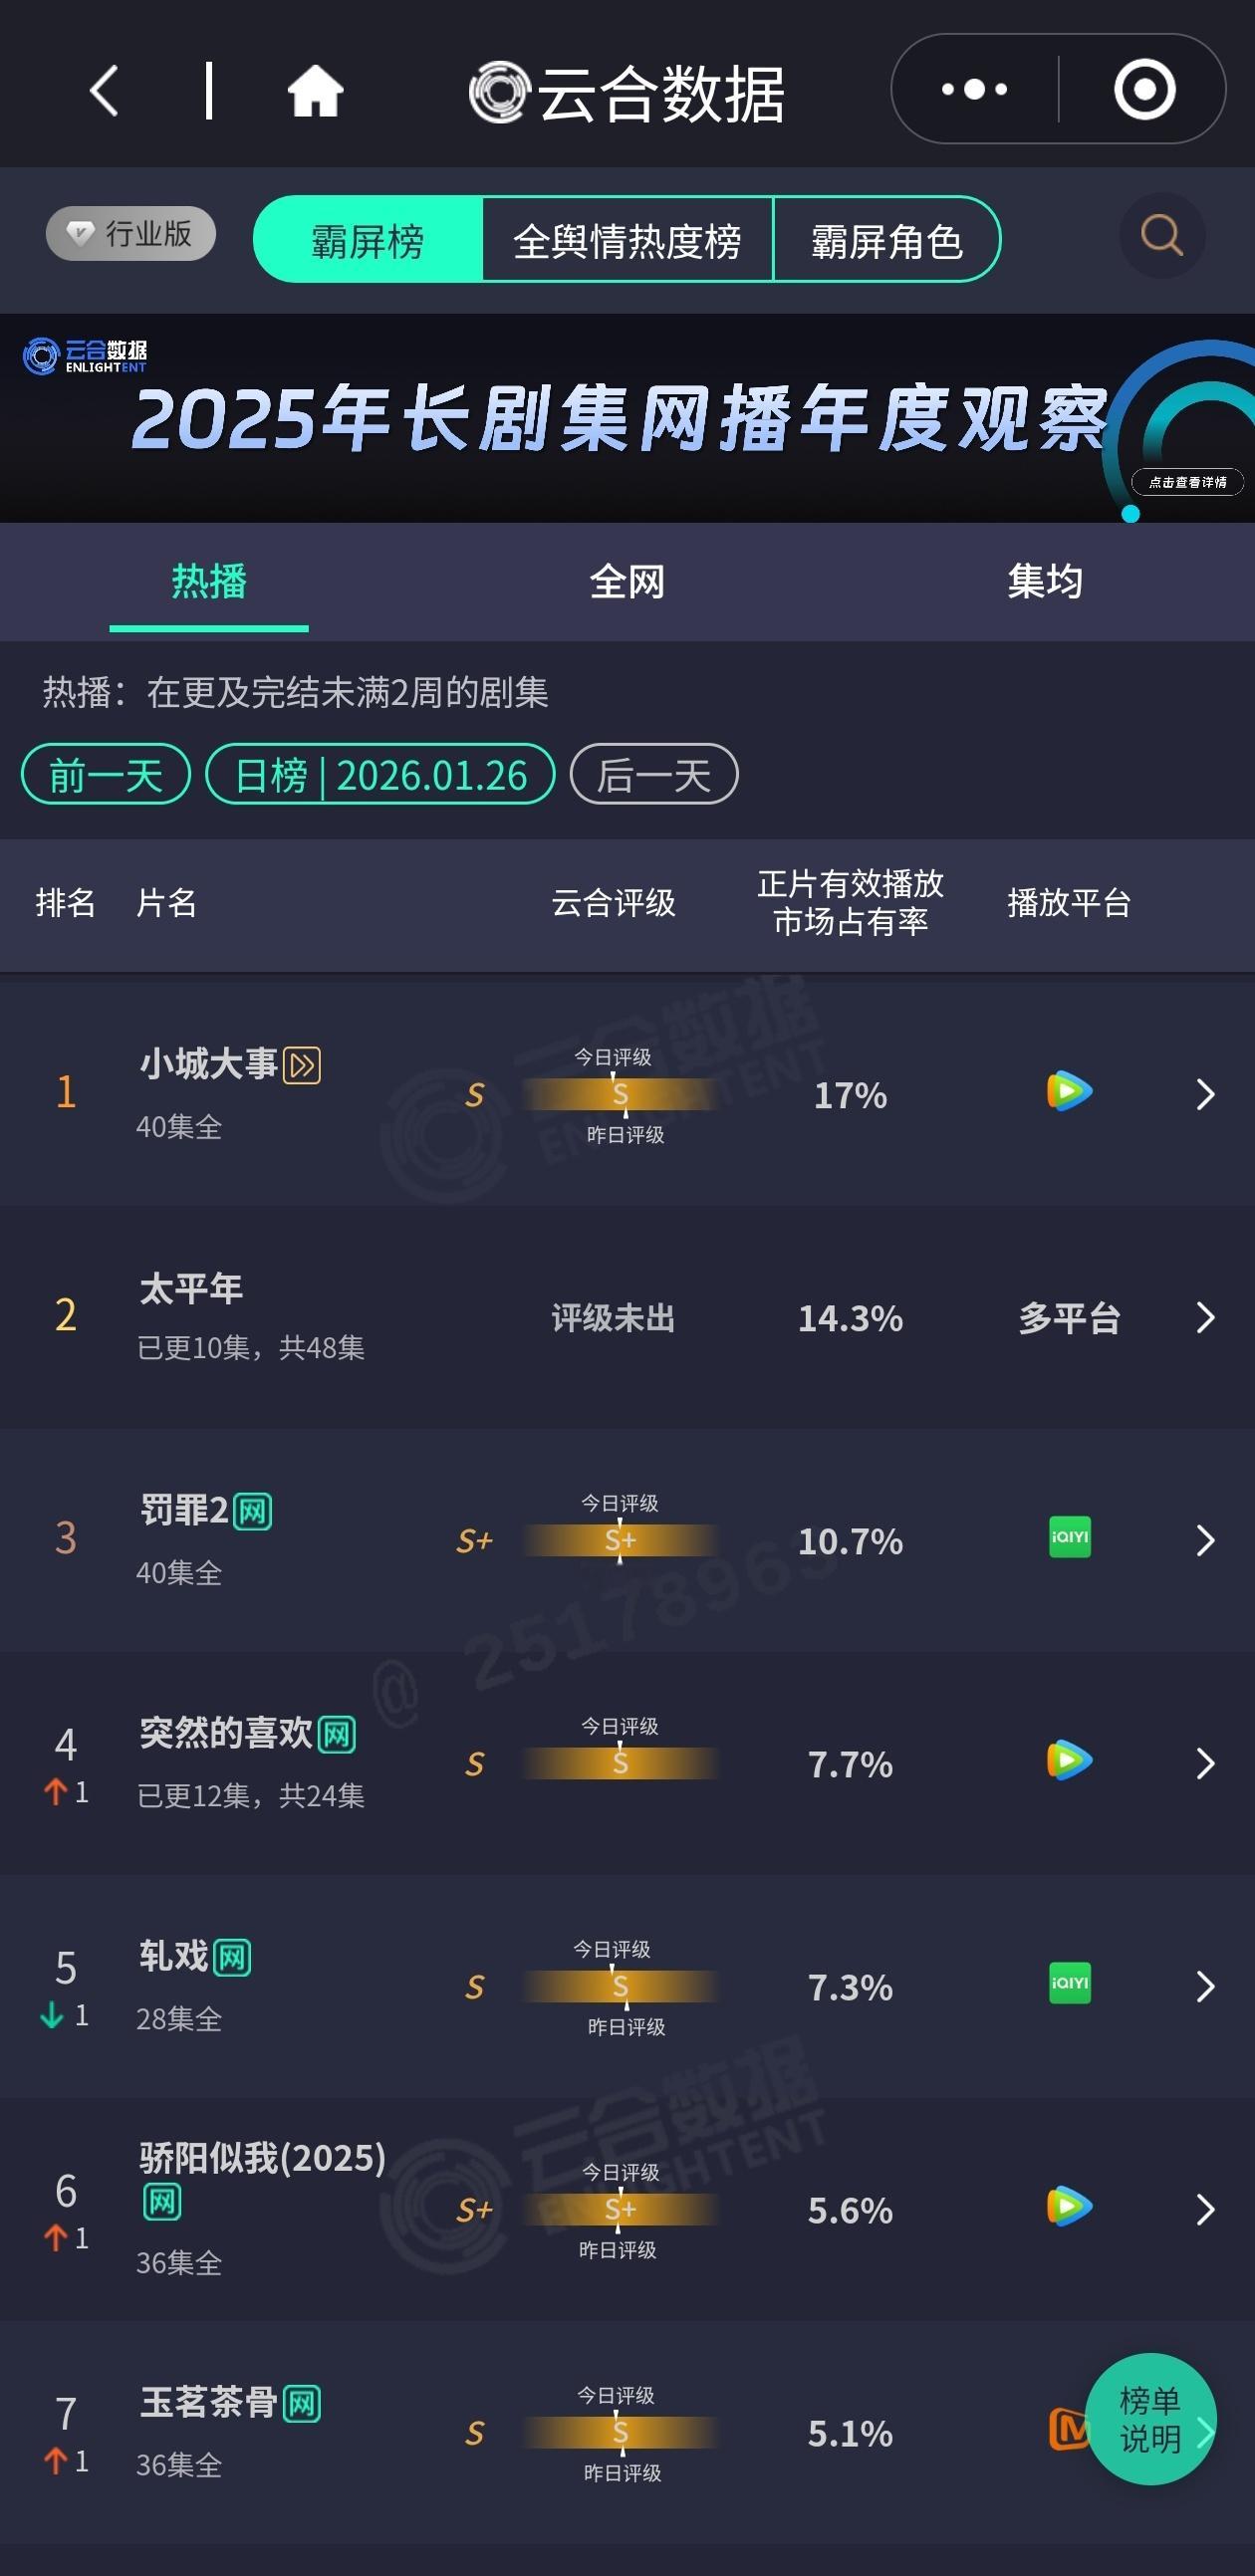Viewport: 1255px width, 2576px height.
Task: Tap the S+ rating bar for 骄阳似我(2025)
Action: point(622,2211)
